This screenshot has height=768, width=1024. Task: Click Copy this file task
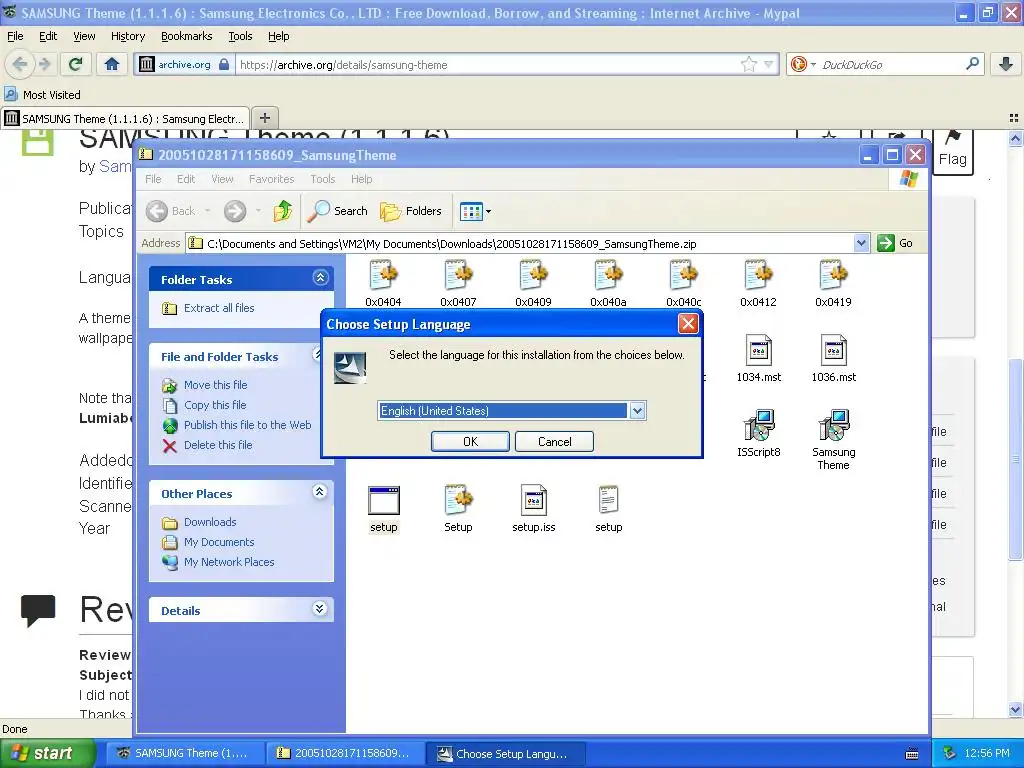[215, 405]
